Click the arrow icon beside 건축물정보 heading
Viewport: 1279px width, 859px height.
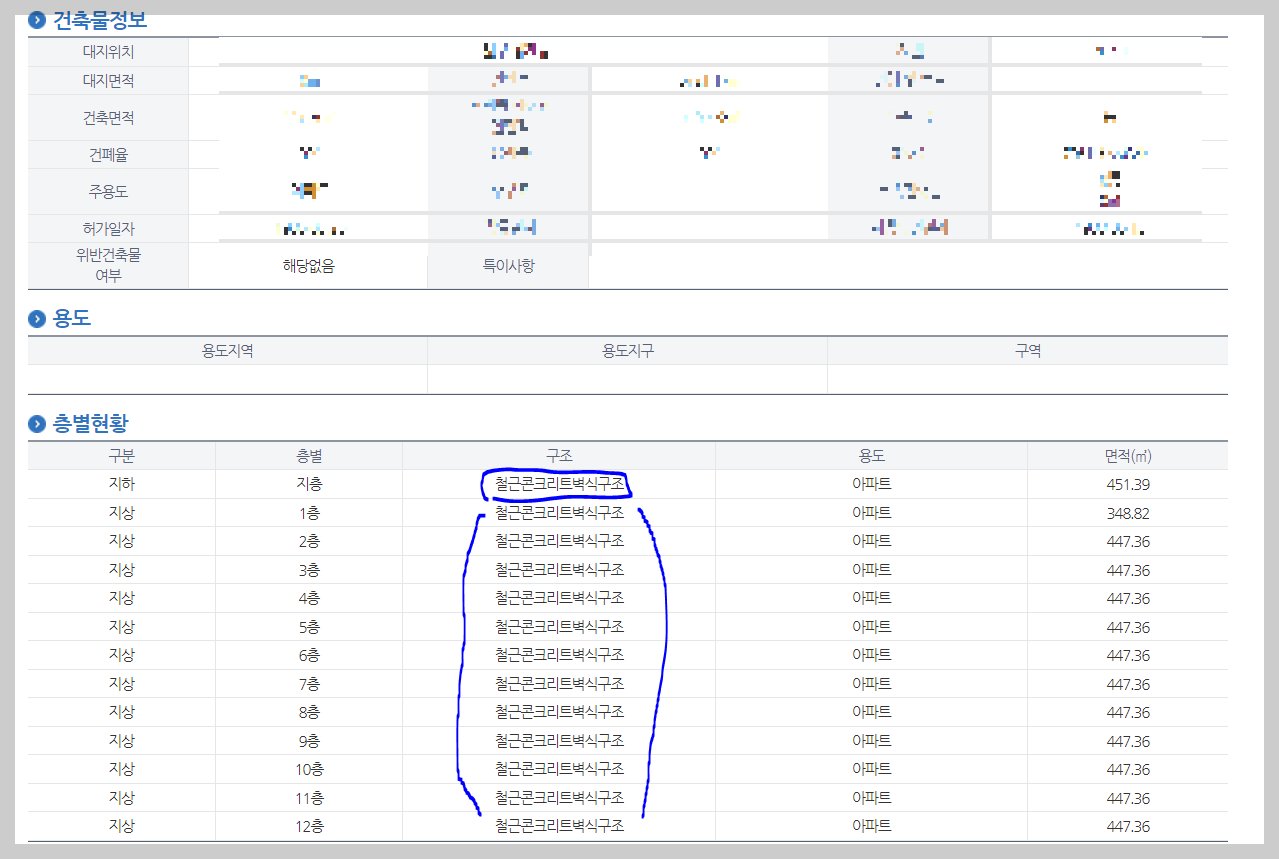tap(37, 19)
